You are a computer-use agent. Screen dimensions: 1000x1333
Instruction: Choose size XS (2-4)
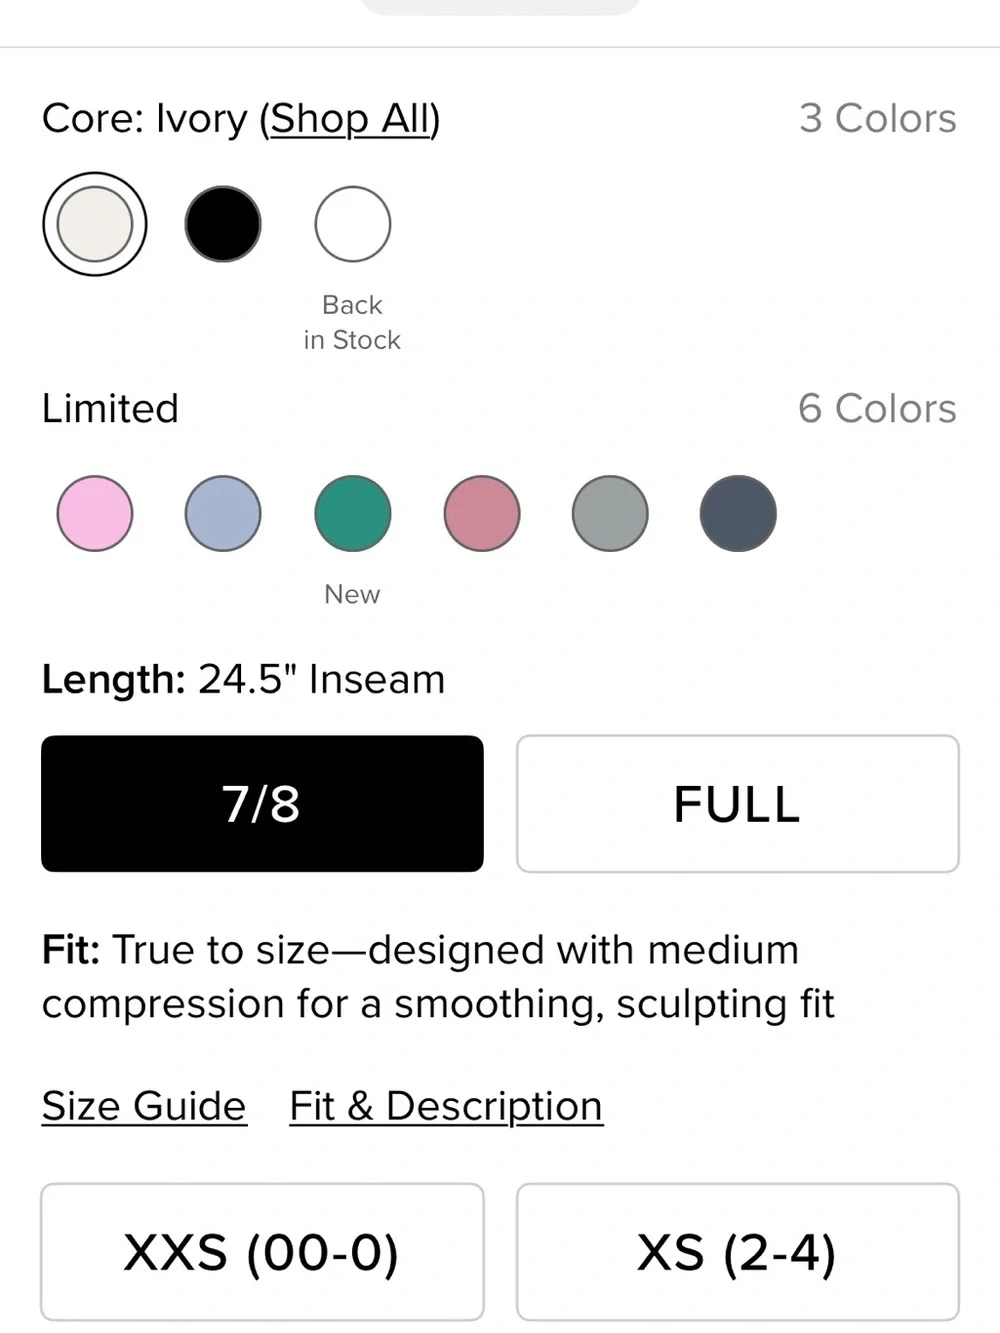(x=738, y=1252)
